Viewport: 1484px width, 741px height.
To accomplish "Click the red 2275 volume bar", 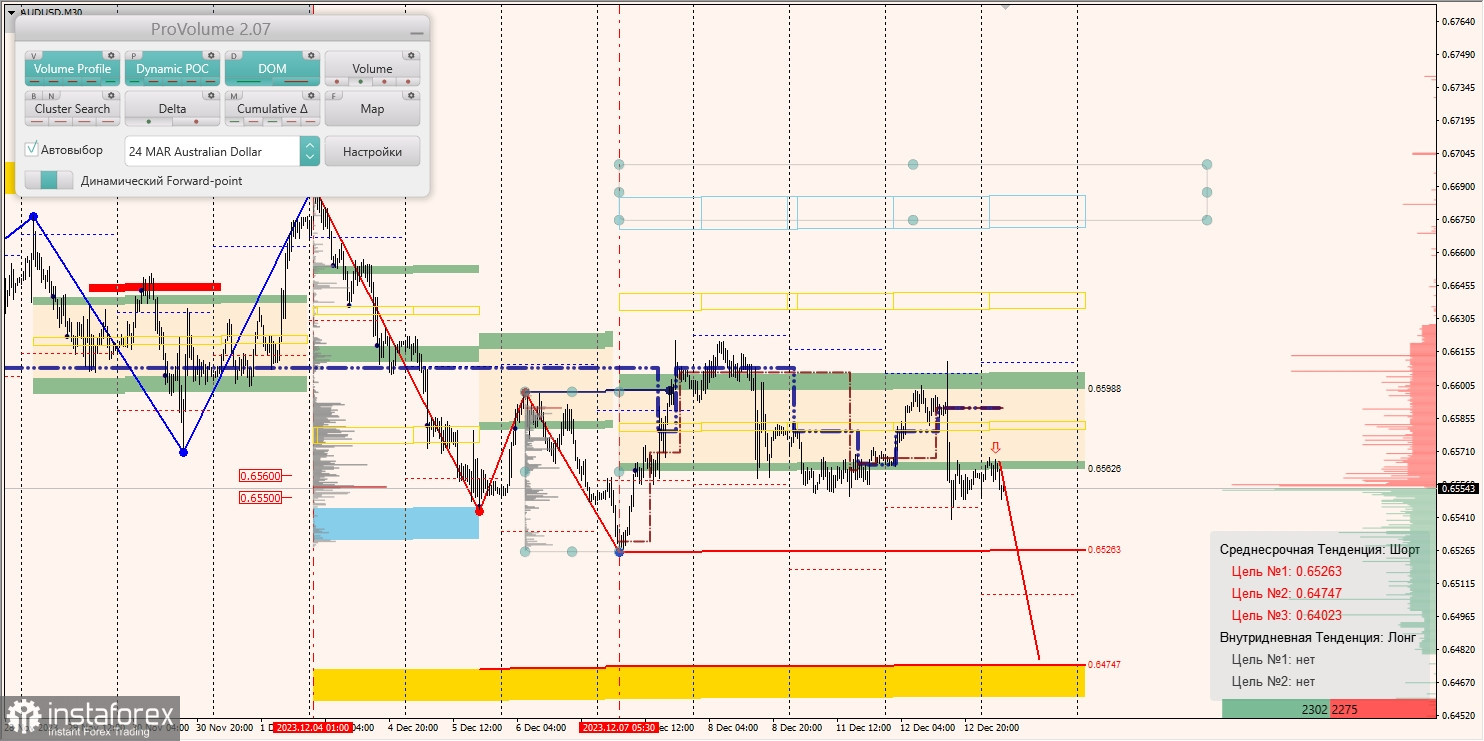I will tap(1383, 709).
